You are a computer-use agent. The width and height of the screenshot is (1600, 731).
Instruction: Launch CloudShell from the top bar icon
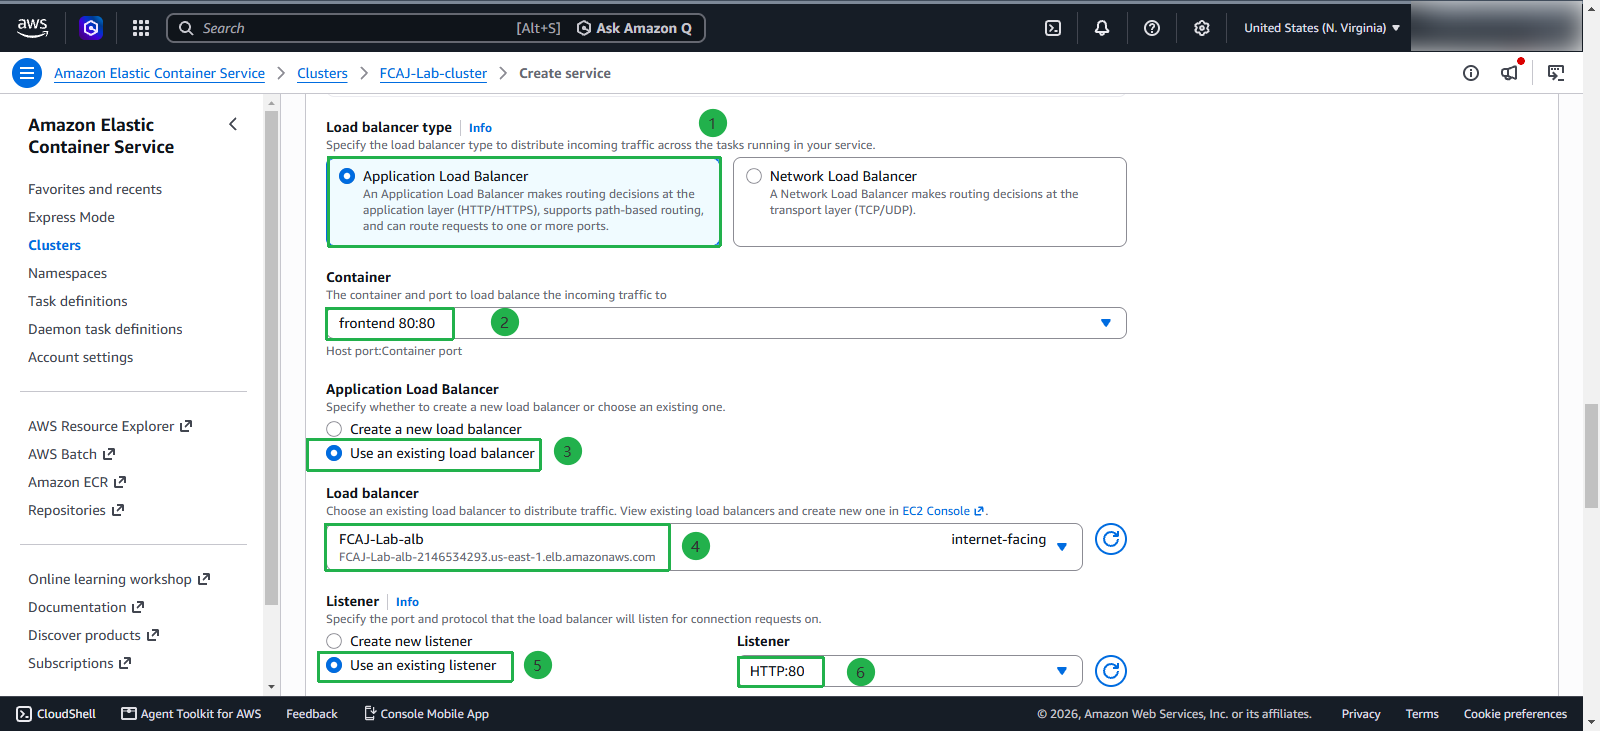(1053, 28)
